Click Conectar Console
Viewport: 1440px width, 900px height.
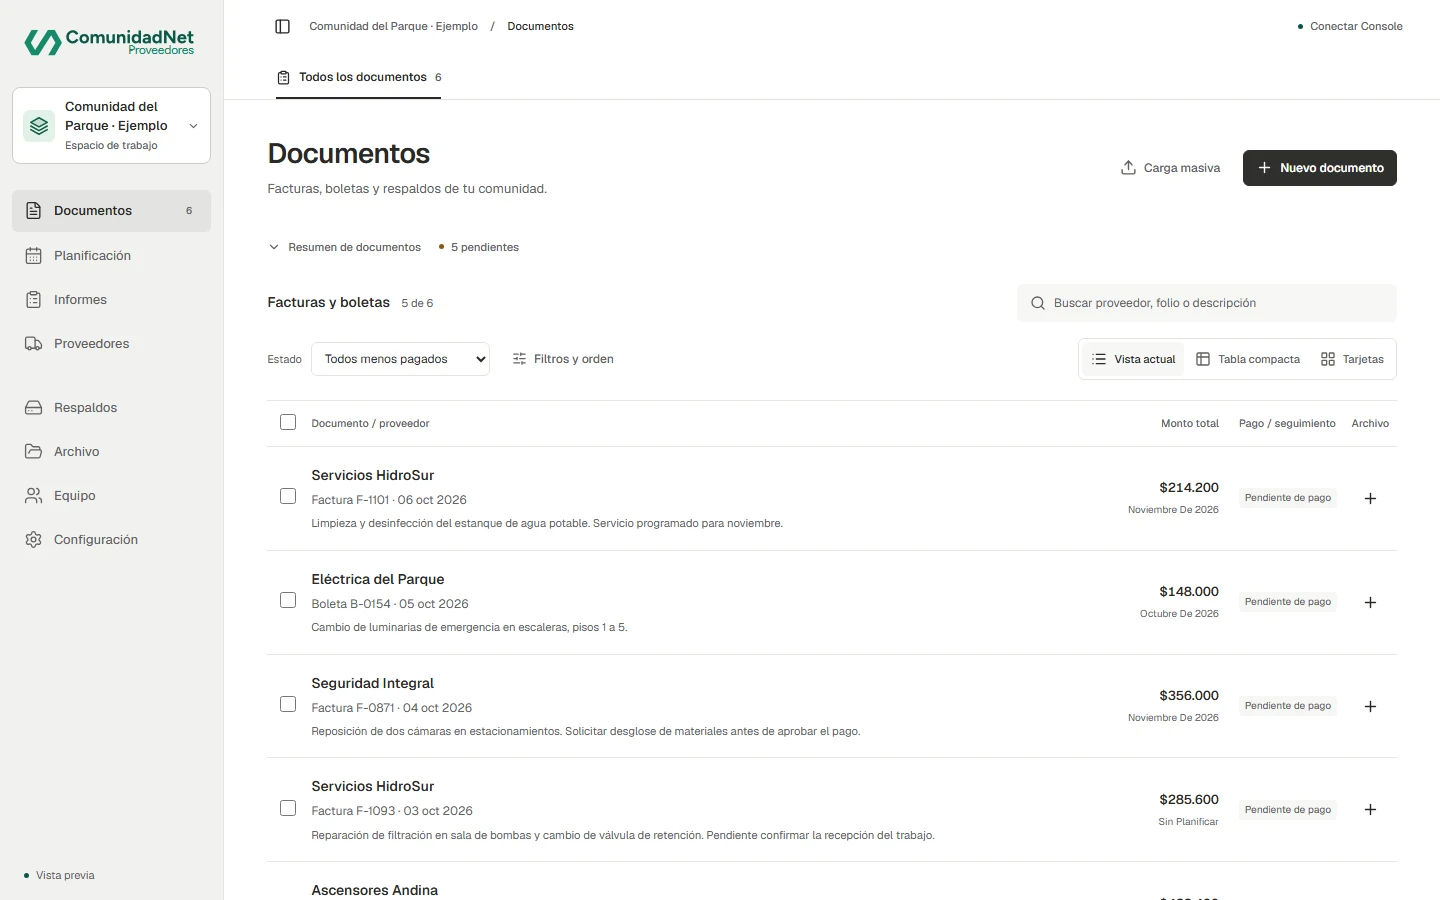(1350, 26)
